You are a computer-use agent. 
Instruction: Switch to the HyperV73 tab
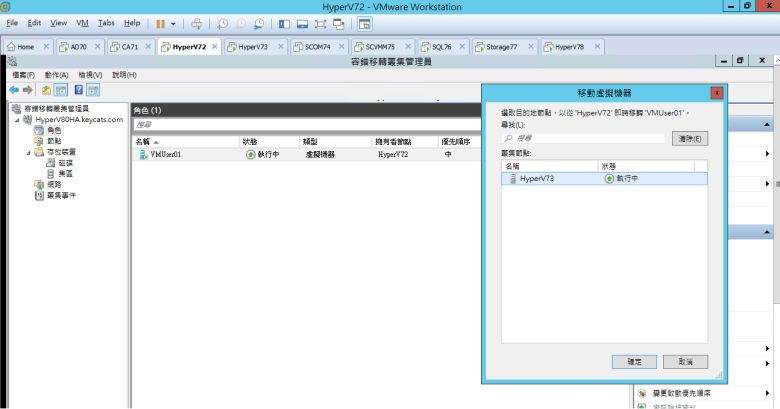pos(250,46)
